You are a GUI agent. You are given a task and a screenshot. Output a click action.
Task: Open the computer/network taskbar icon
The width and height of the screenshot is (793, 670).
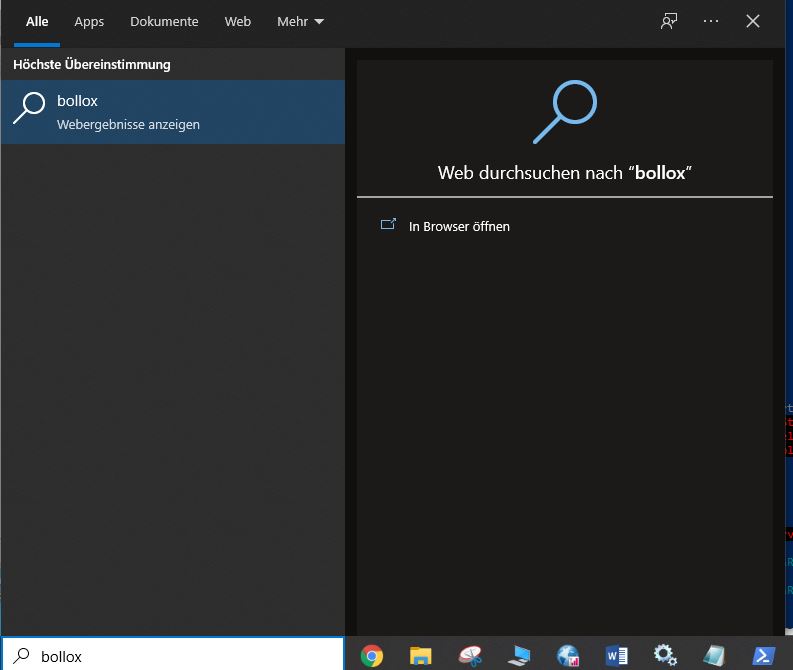coord(519,656)
